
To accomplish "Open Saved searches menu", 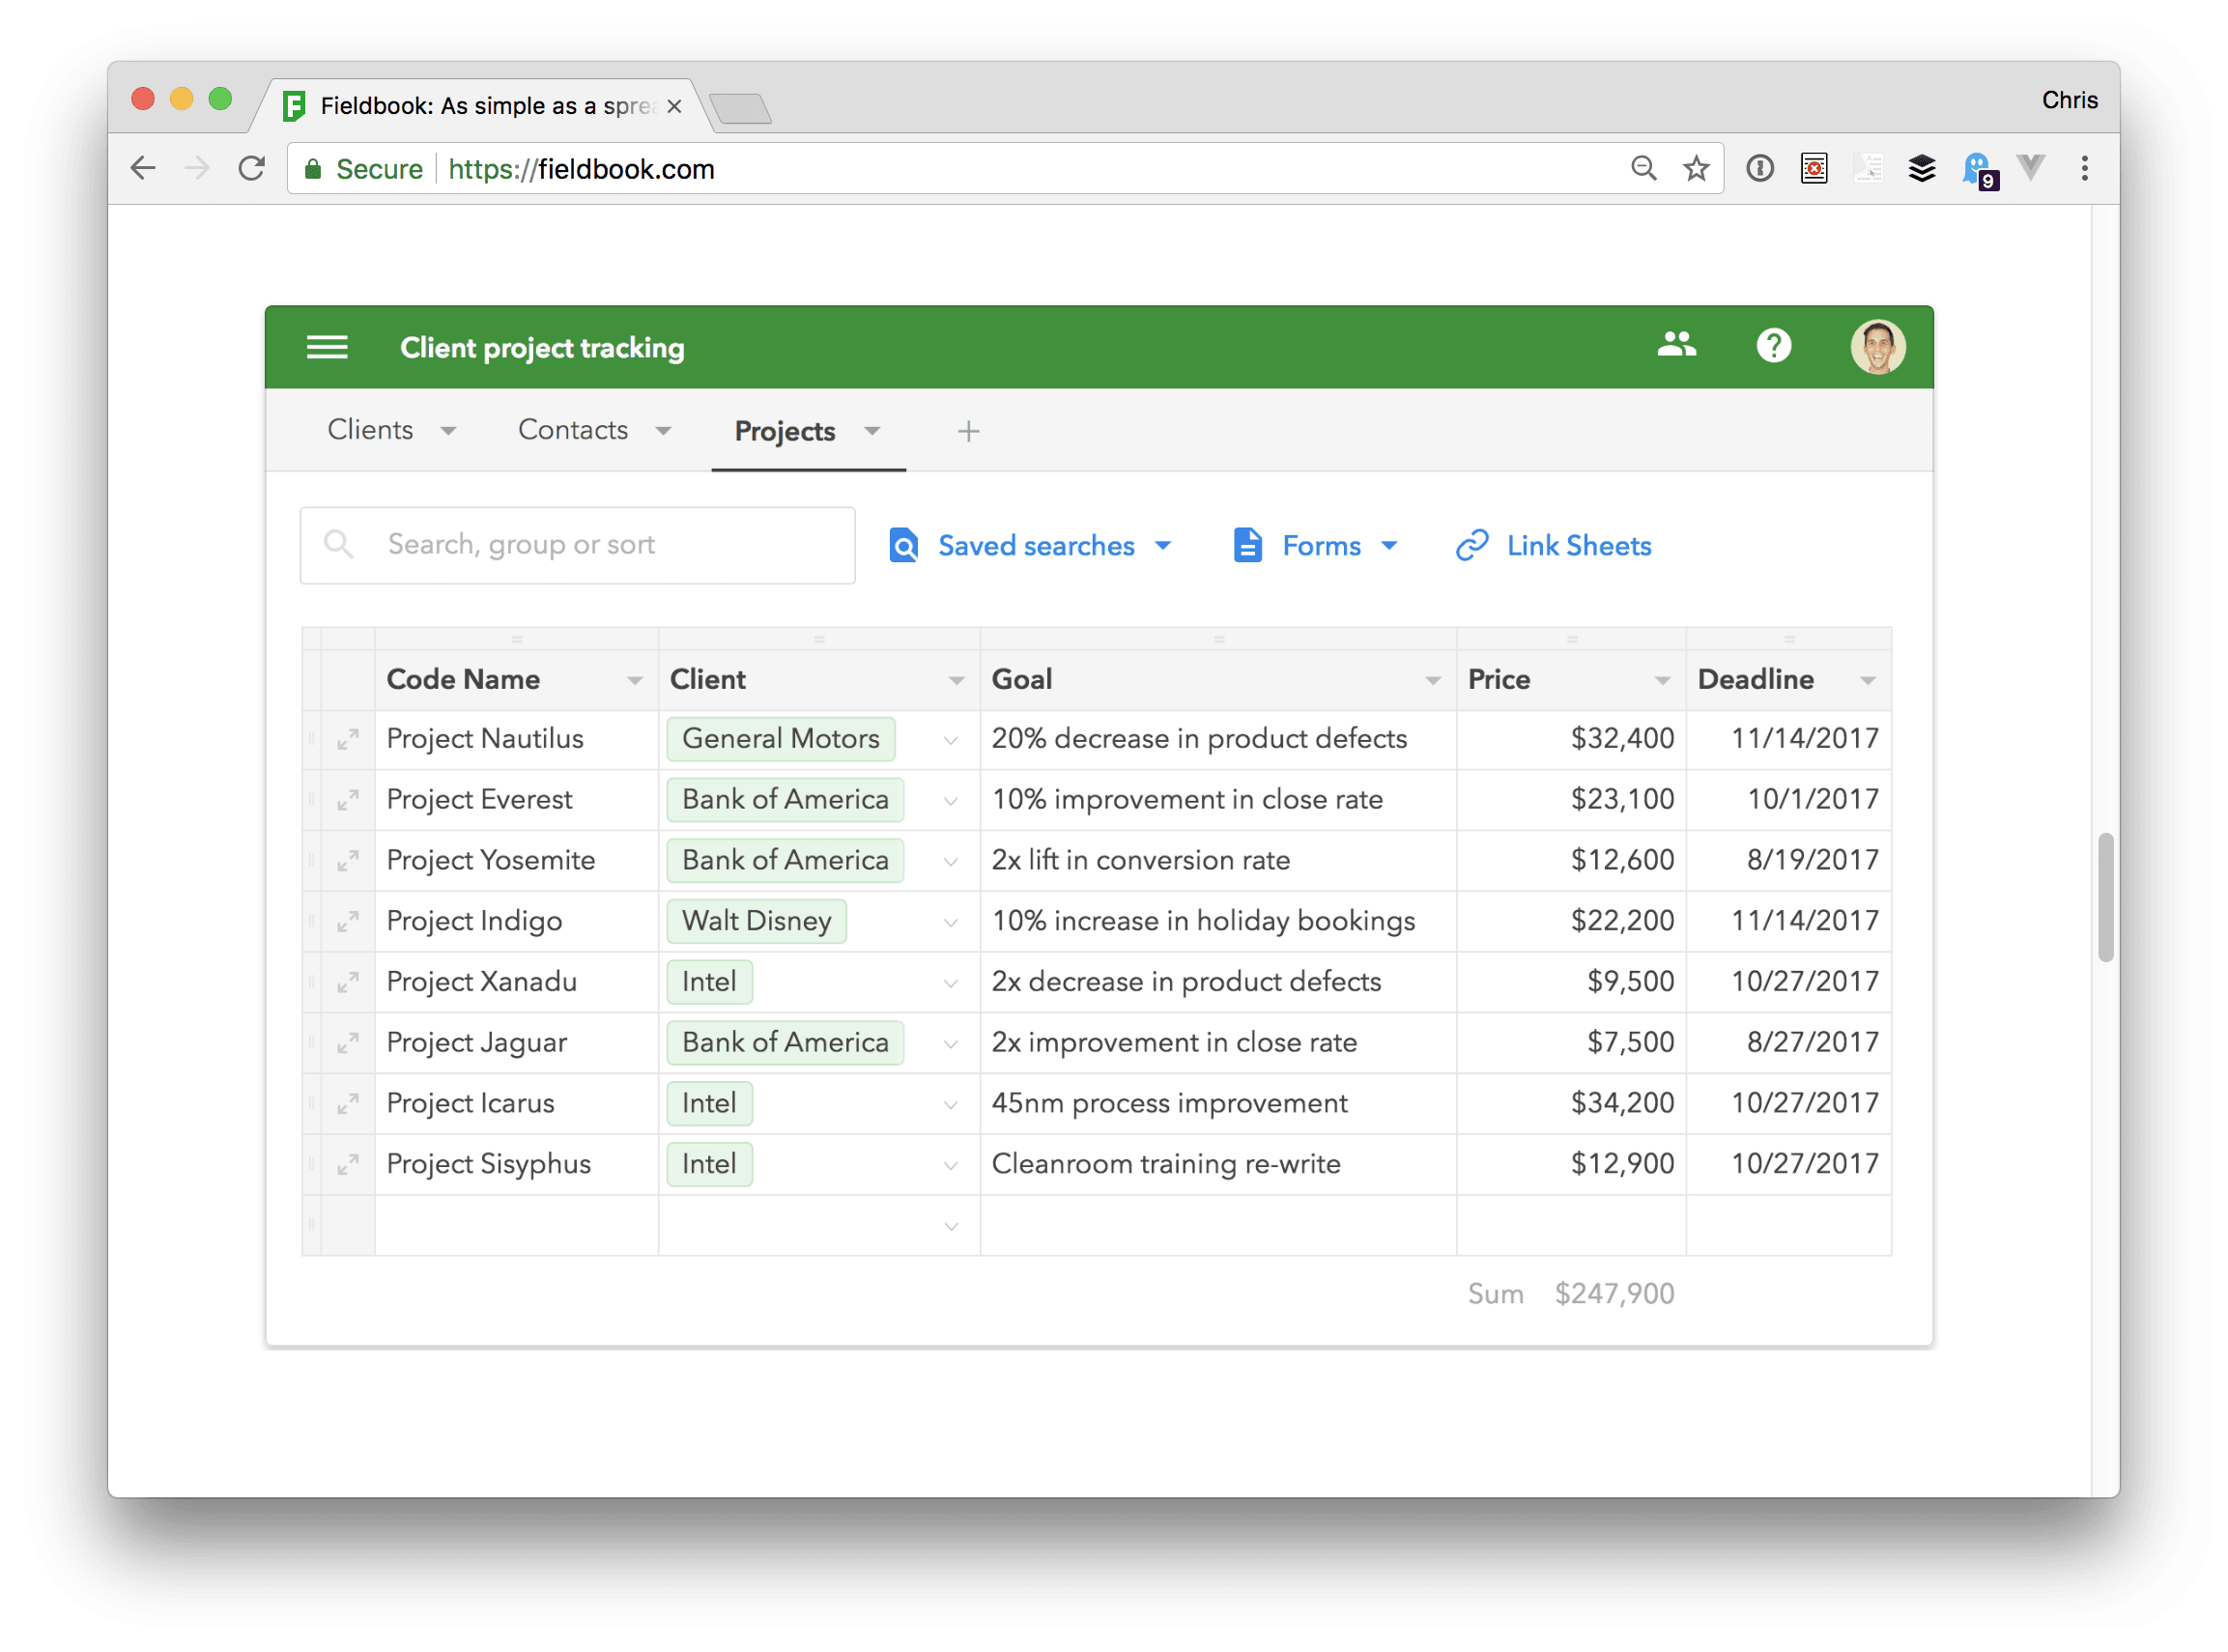I will coord(1030,546).
